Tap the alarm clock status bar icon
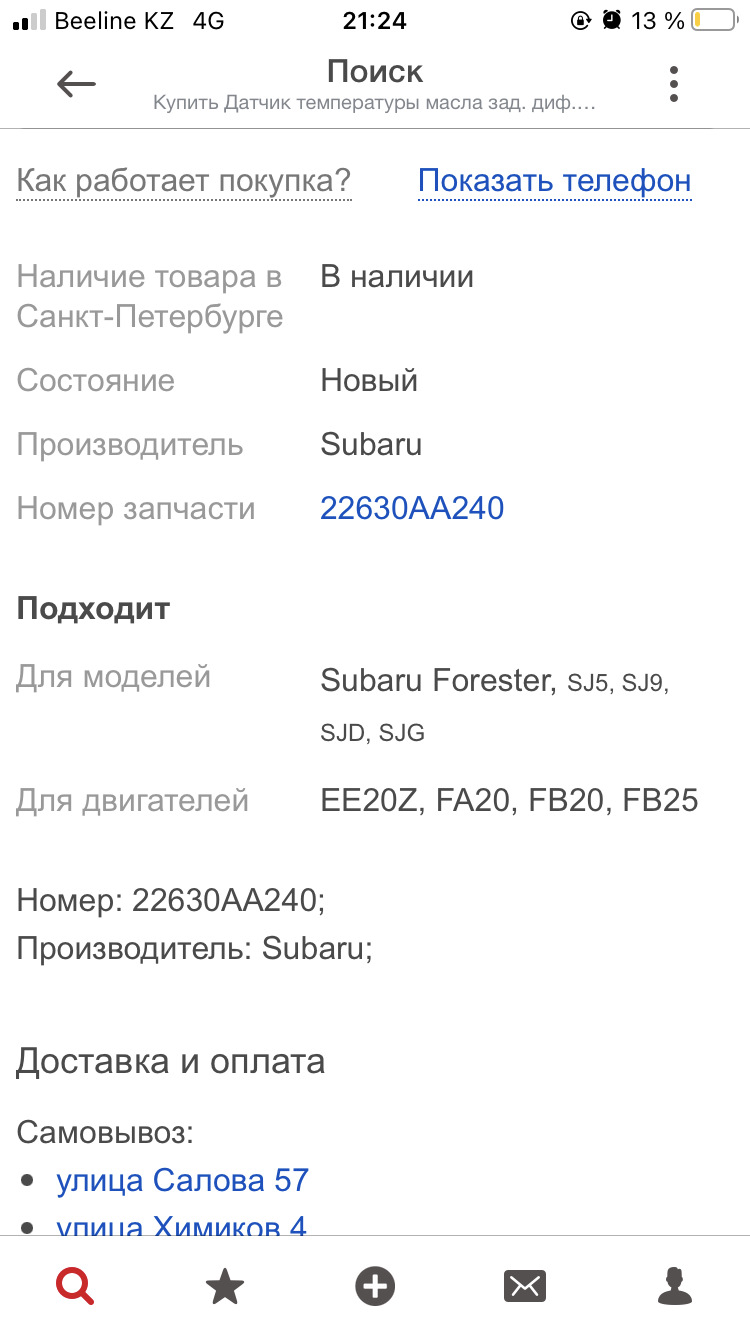Viewport: 750px width, 1334px height. tap(611, 18)
